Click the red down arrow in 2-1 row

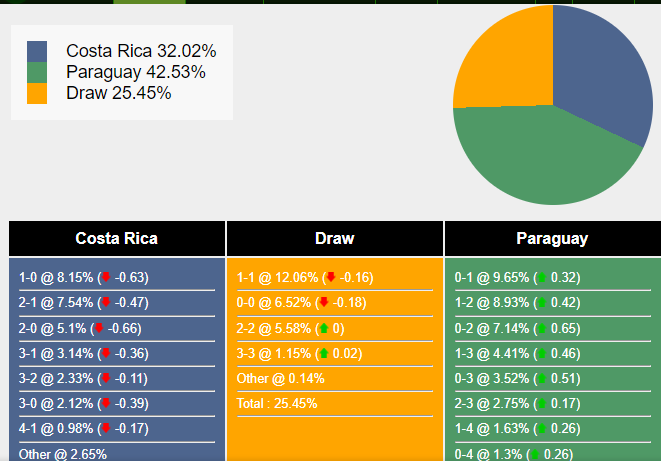click(106, 302)
